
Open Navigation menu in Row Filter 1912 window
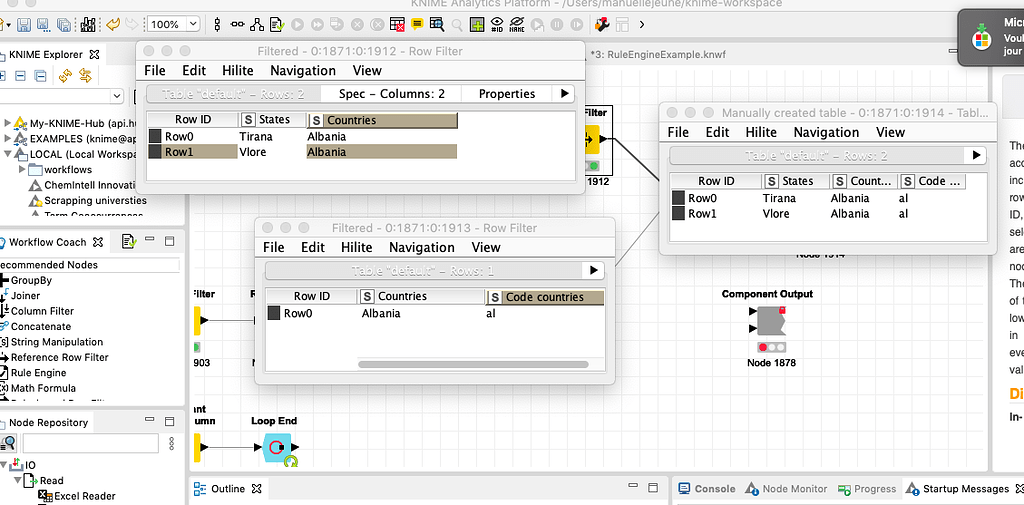pyautogui.click(x=303, y=71)
